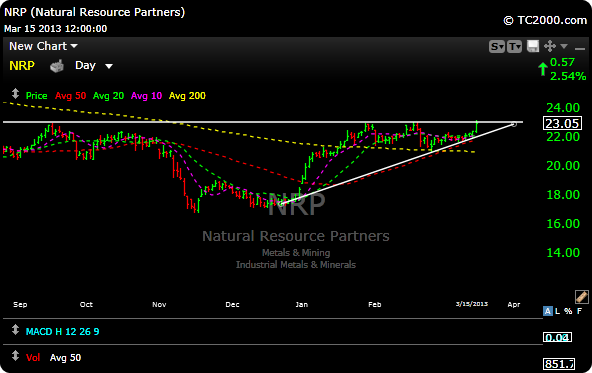Click the Apr label on date axis
Image resolution: width=592 pixels, height=373 pixels.
514,304
